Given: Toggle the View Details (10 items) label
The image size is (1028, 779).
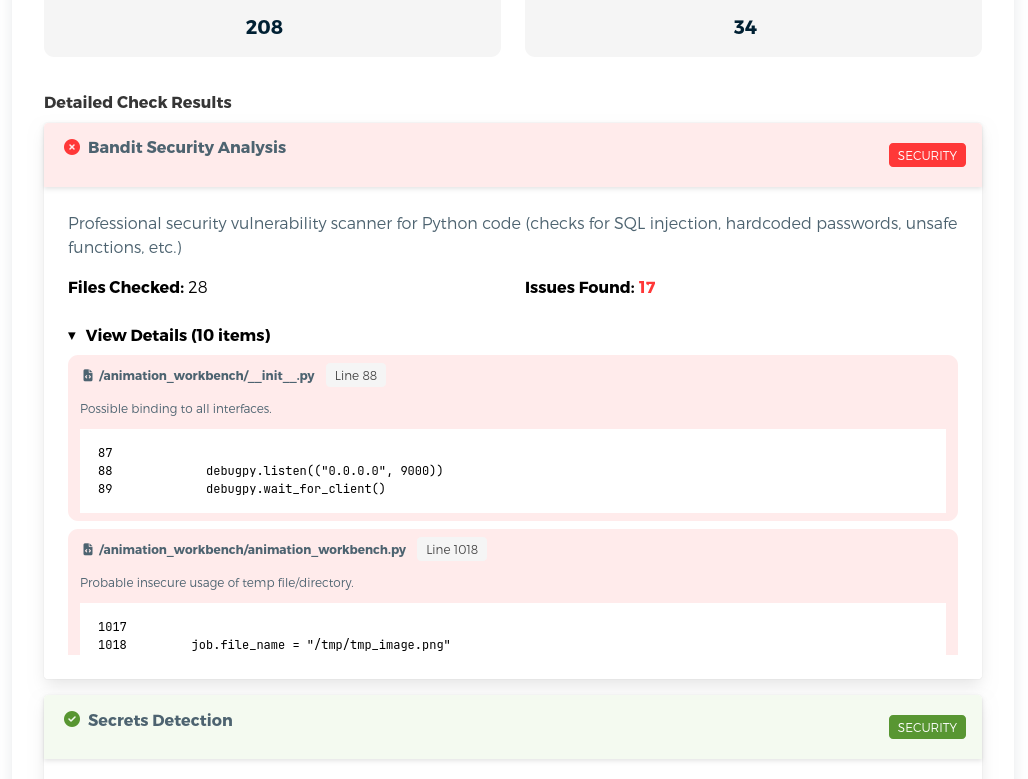Looking at the screenshot, I should pyautogui.click(x=178, y=335).
